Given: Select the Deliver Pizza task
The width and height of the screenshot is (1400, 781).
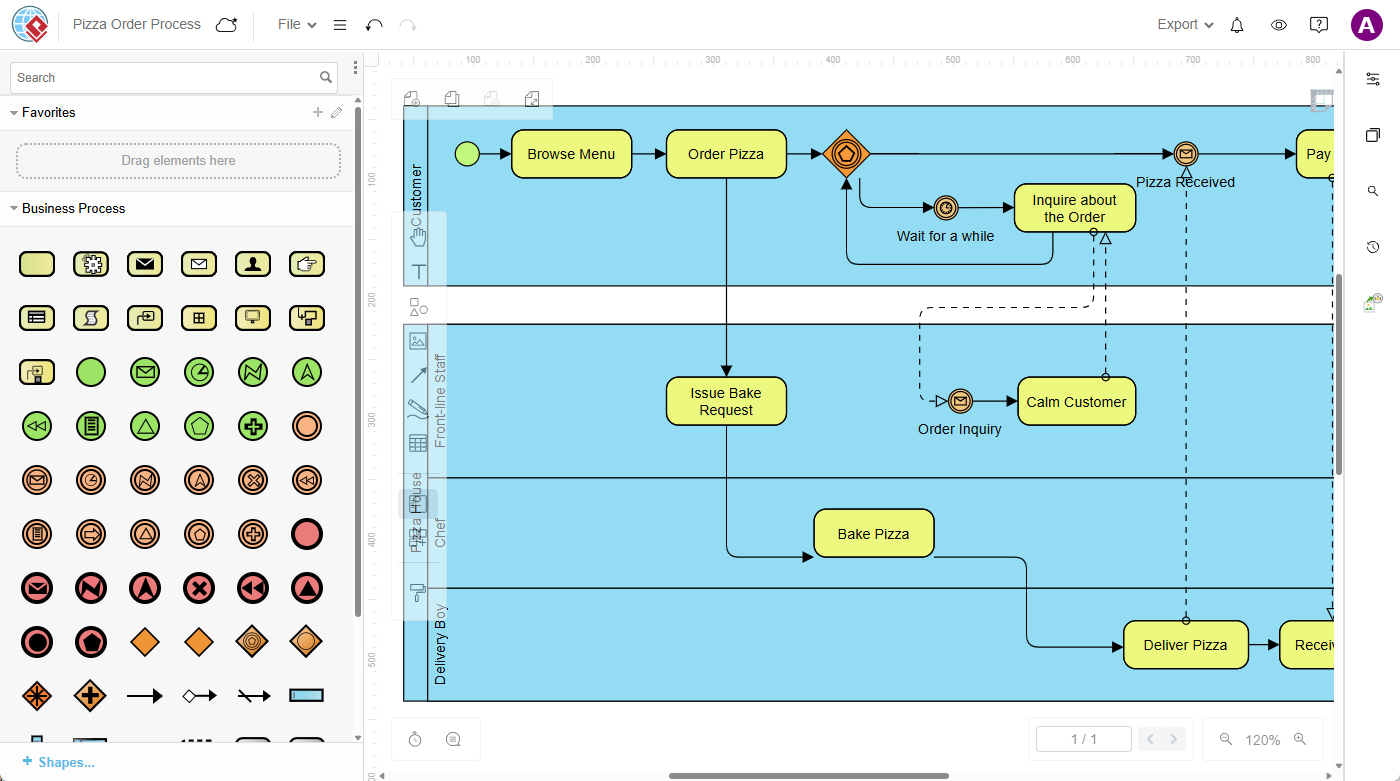Looking at the screenshot, I should pyautogui.click(x=1185, y=645).
